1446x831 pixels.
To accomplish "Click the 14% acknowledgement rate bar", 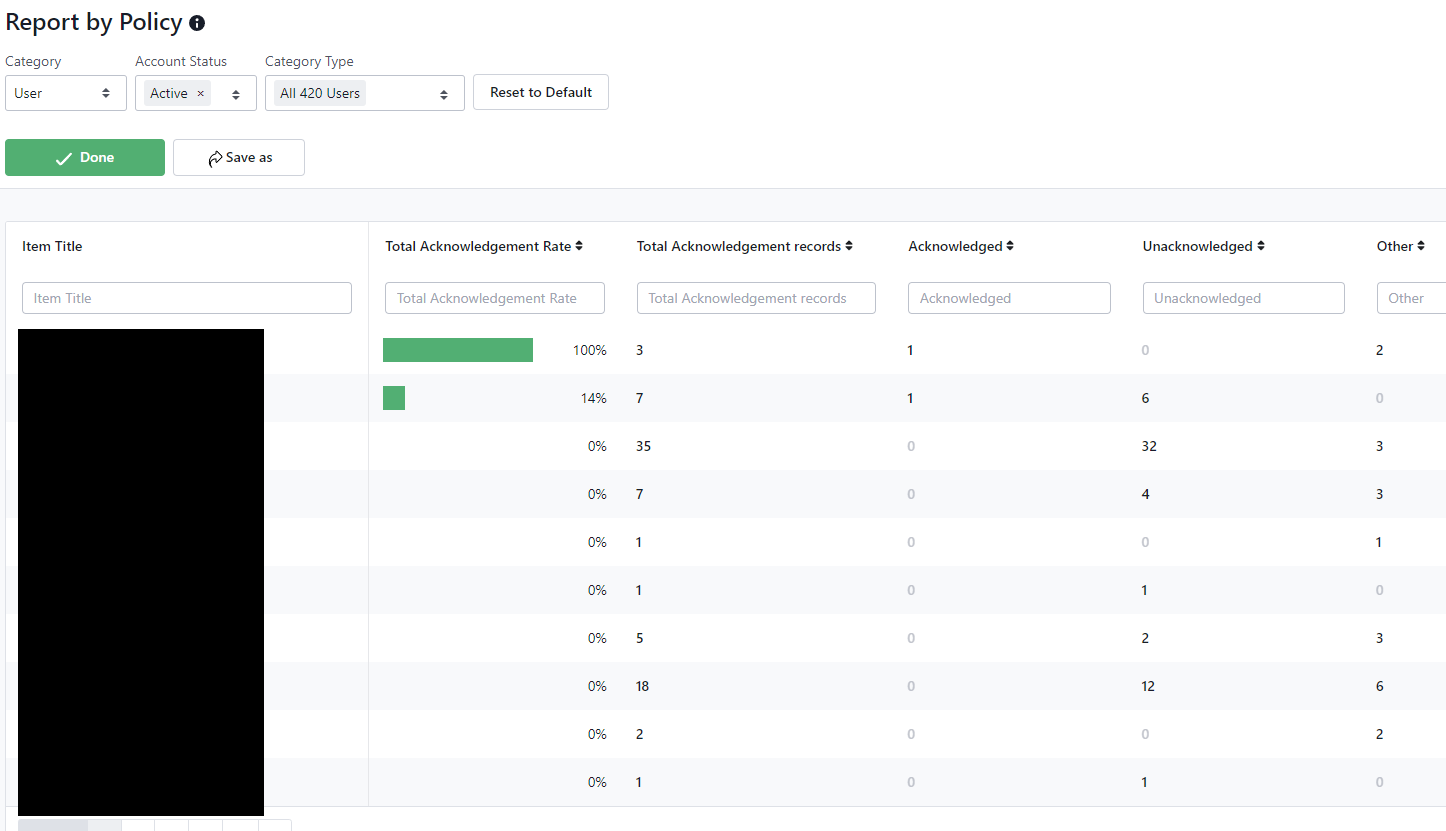I will point(394,398).
